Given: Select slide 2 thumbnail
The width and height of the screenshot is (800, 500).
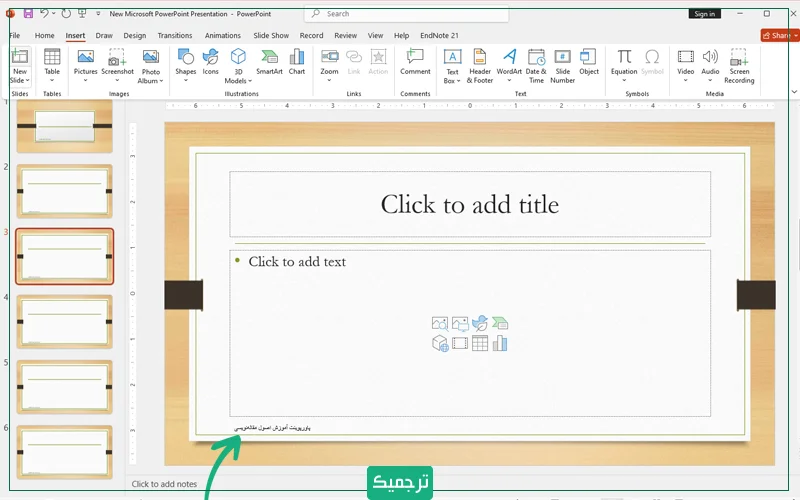Looking at the screenshot, I should [64, 191].
